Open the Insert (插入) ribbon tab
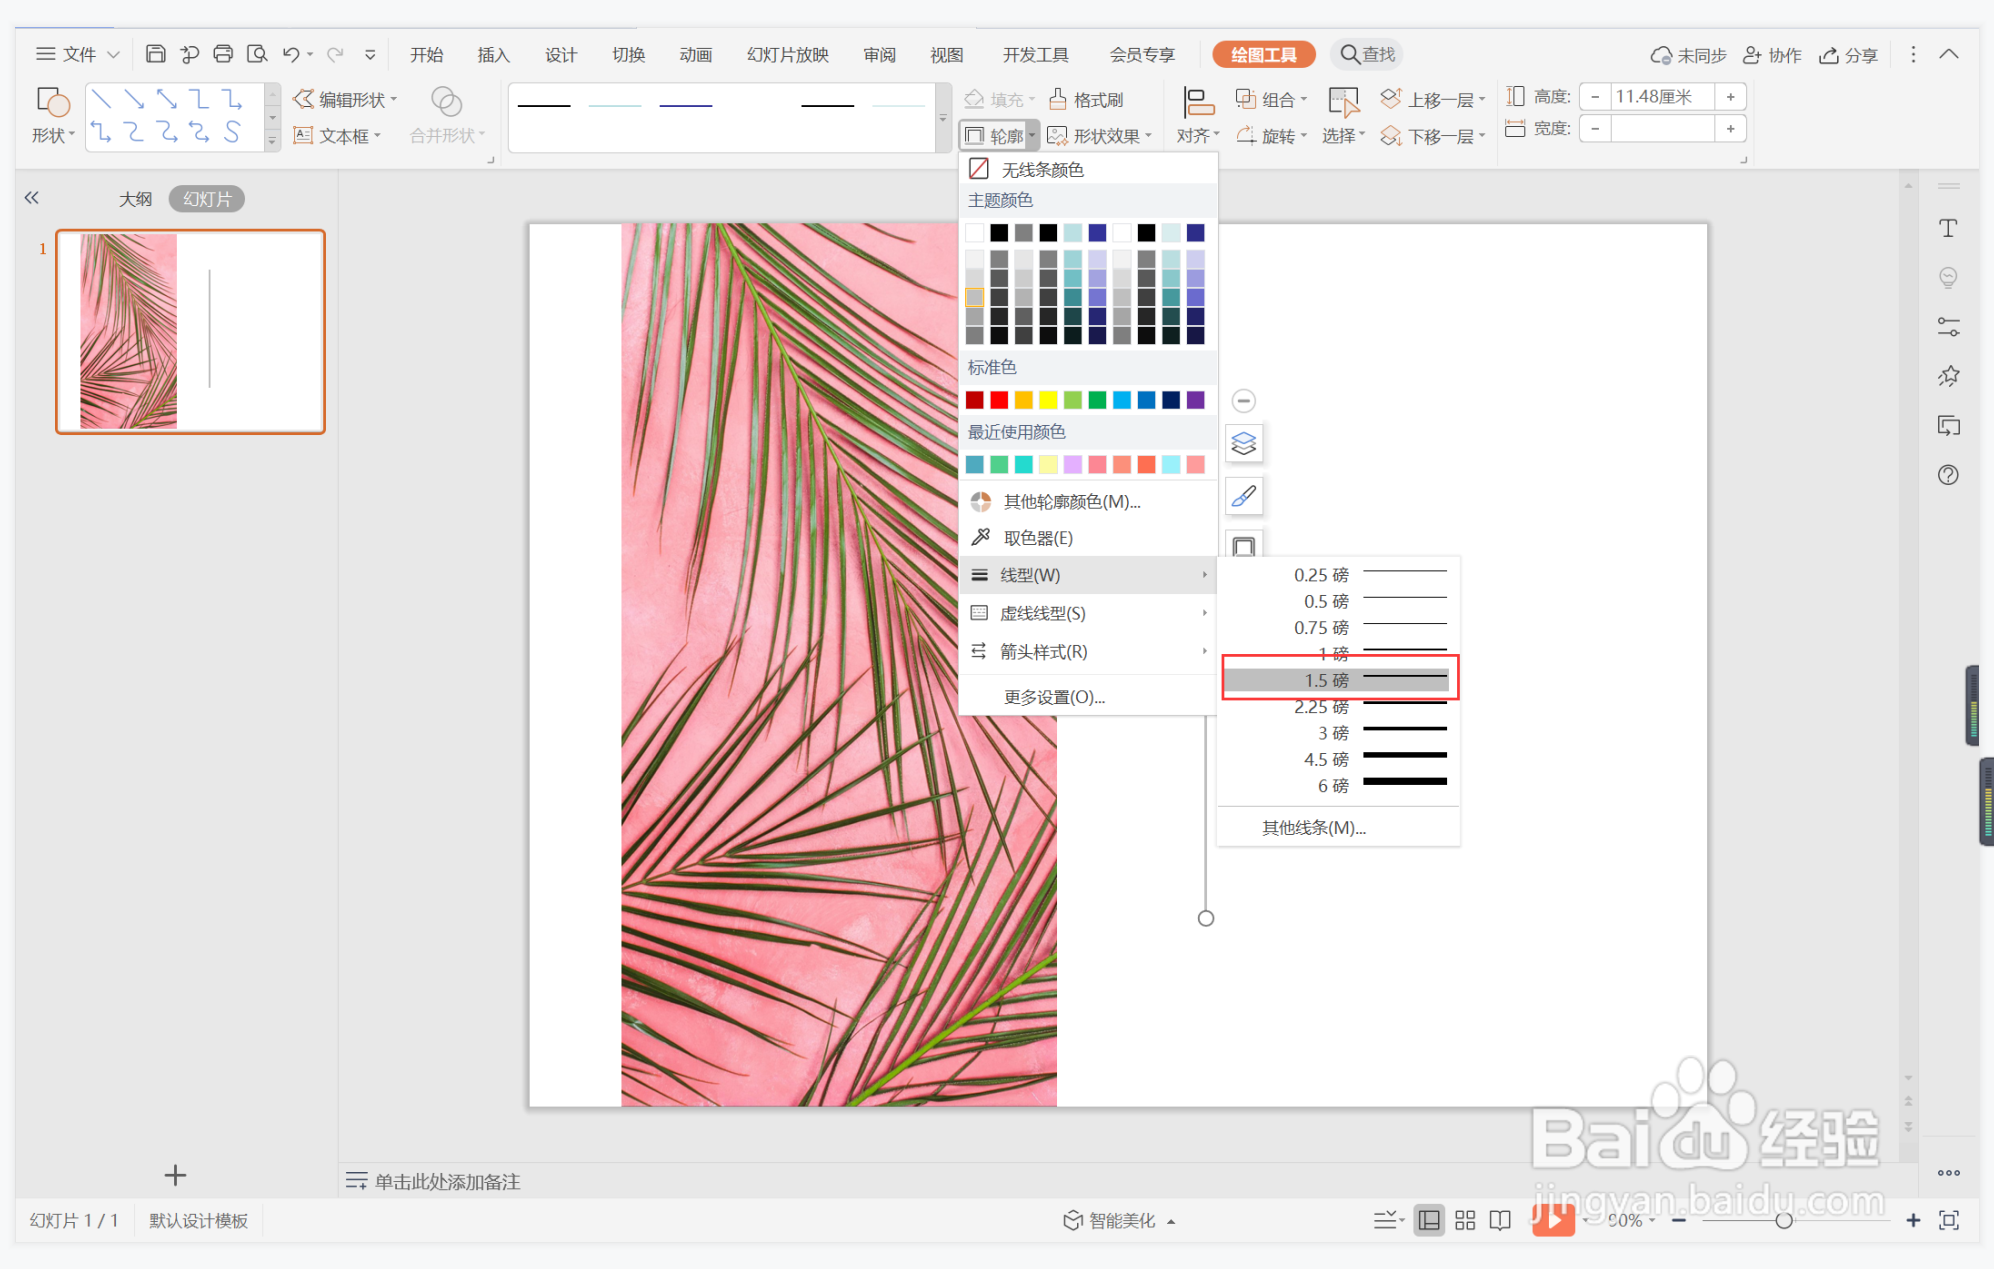 [x=493, y=55]
